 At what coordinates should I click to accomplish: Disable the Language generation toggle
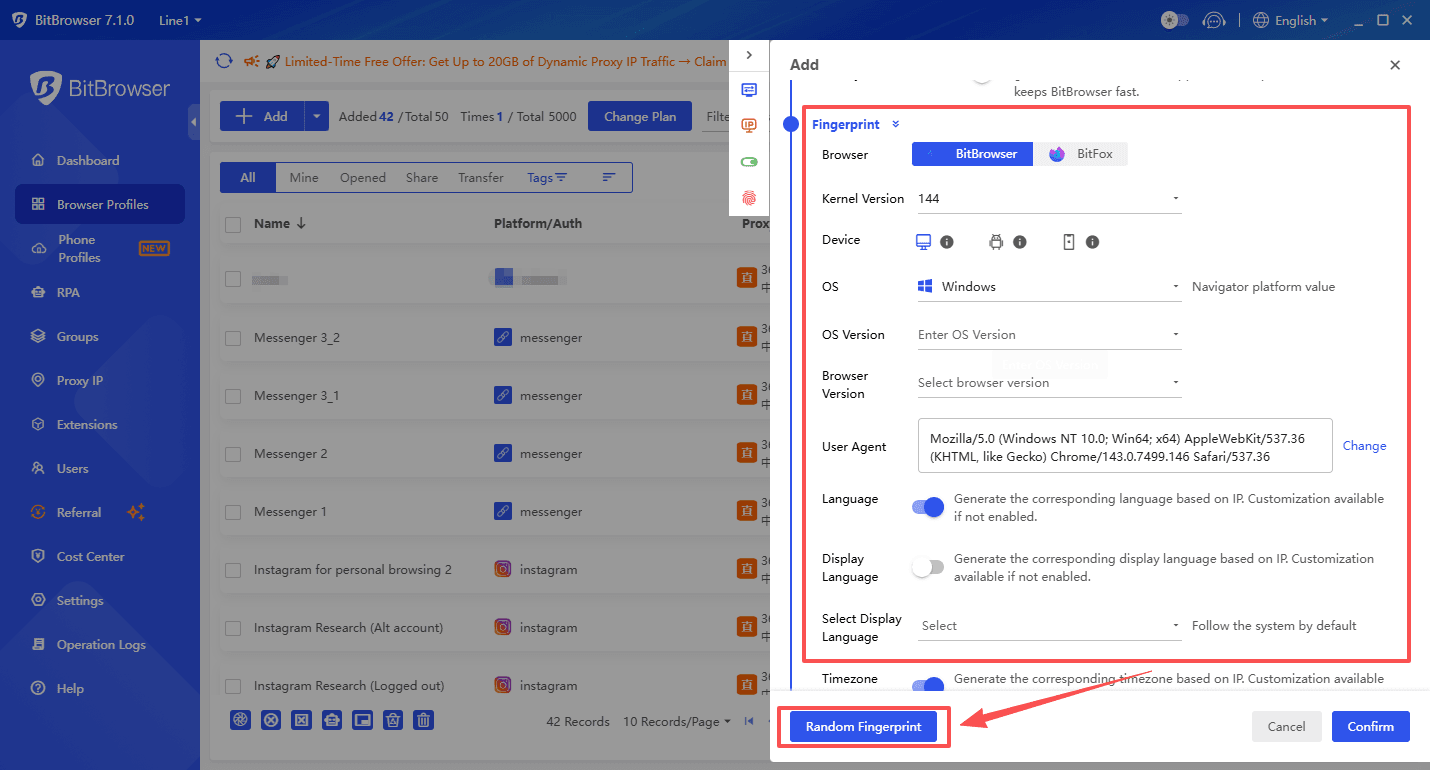[928, 507]
